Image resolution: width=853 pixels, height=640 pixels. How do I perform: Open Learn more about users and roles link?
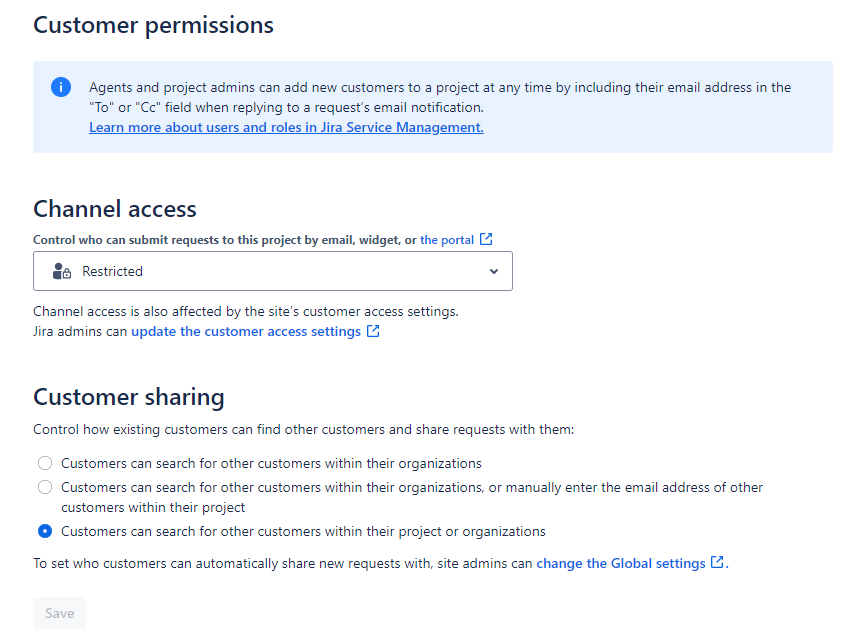pos(286,127)
